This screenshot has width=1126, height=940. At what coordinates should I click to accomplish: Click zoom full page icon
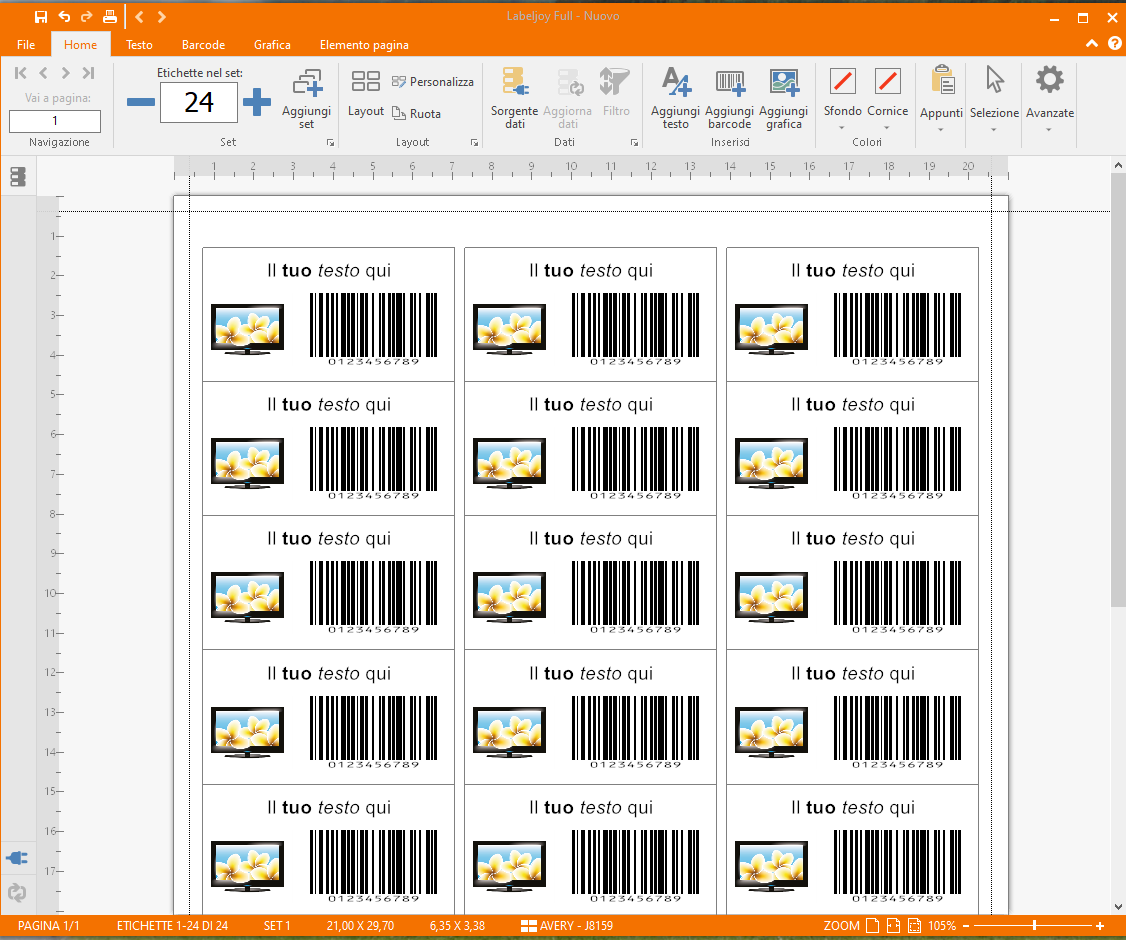[872, 926]
